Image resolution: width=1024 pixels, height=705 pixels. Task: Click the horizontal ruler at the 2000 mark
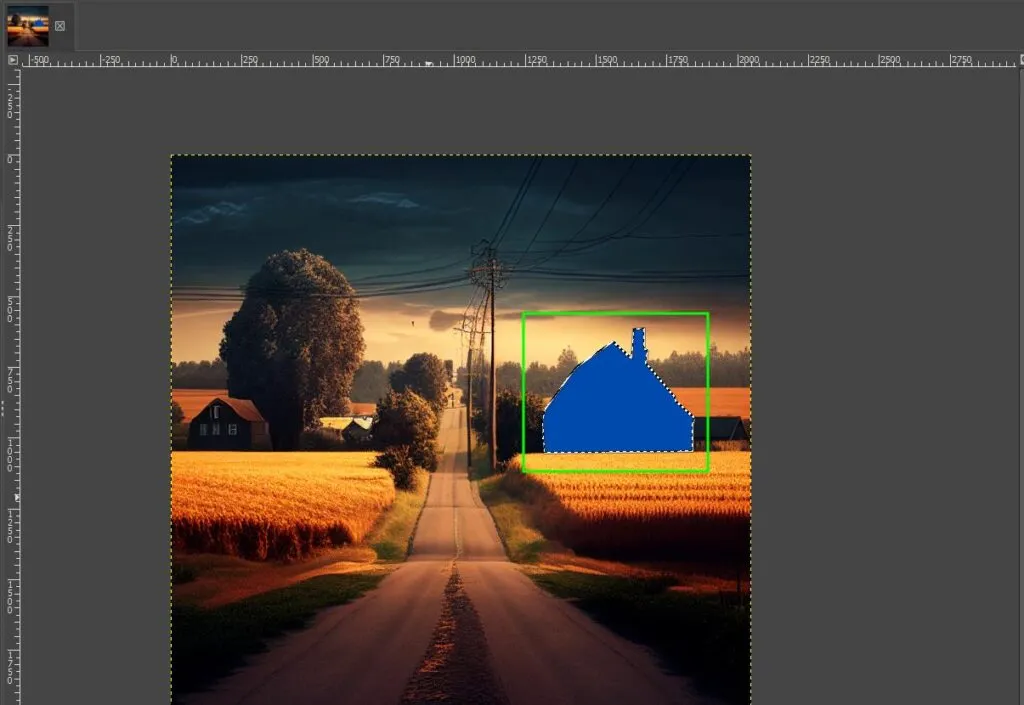[x=748, y=60]
